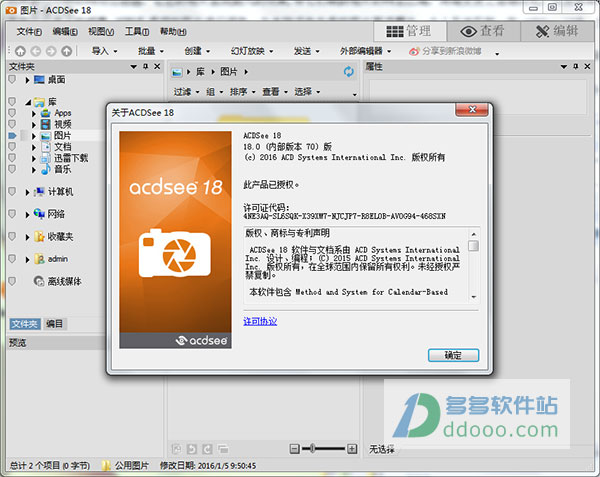
Task: Toggle the easy-select marker for 离线媒体
Action: 12,282
